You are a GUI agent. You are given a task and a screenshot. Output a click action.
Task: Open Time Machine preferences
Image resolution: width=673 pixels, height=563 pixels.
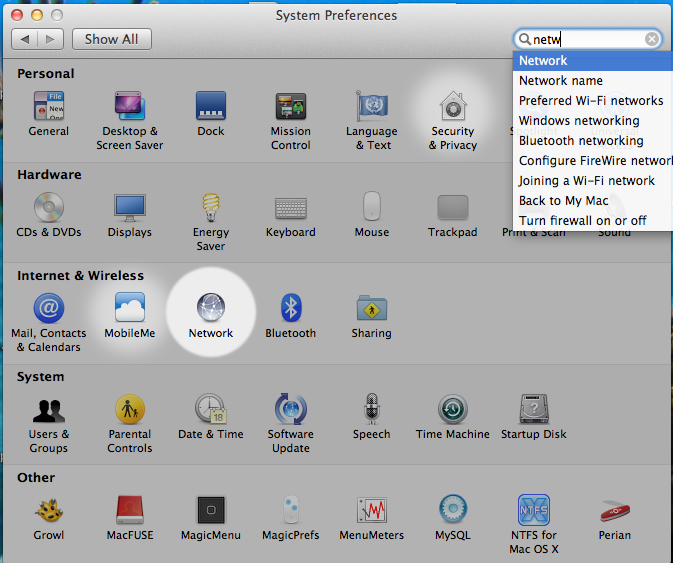coord(453,416)
